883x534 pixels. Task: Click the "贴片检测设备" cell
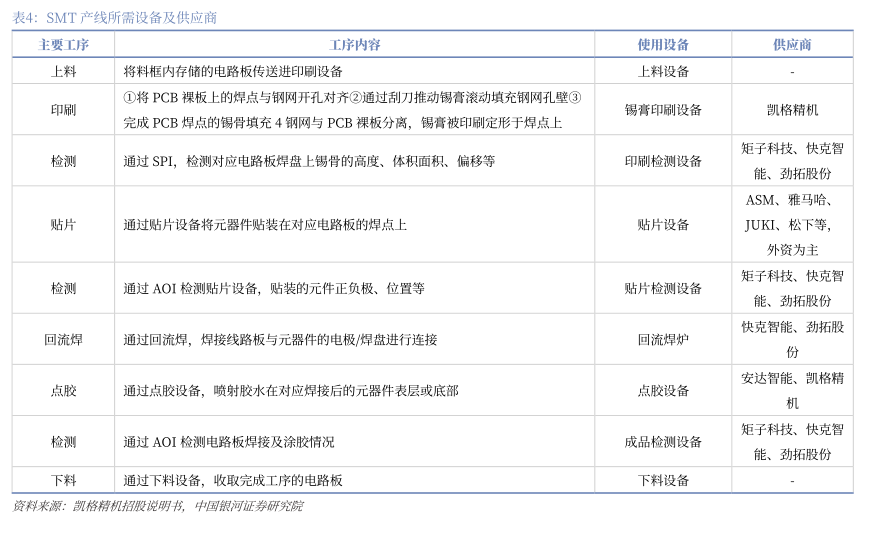click(663, 289)
